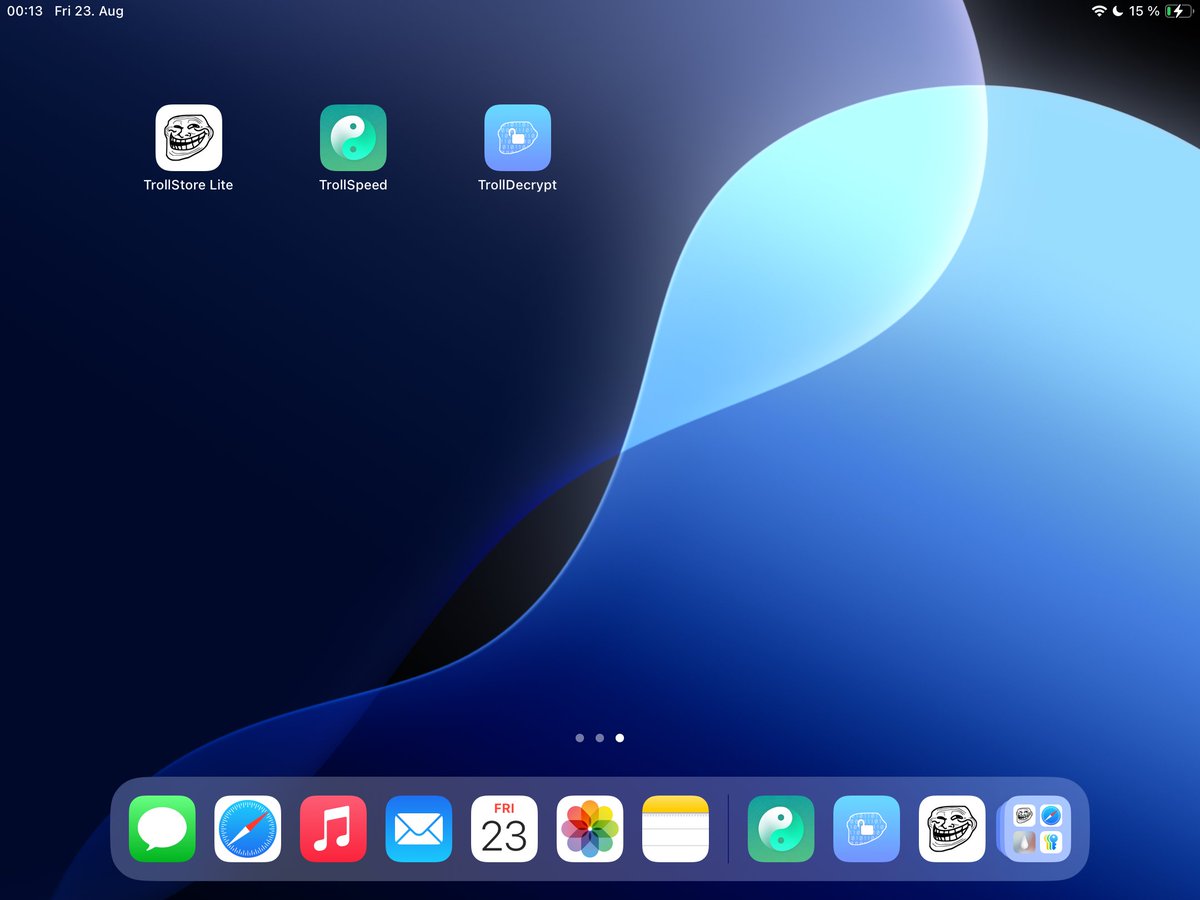Open recent TrollSpeed icon in dock
Image resolution: width=1200 pixels, height=900 pixels.
781,829
